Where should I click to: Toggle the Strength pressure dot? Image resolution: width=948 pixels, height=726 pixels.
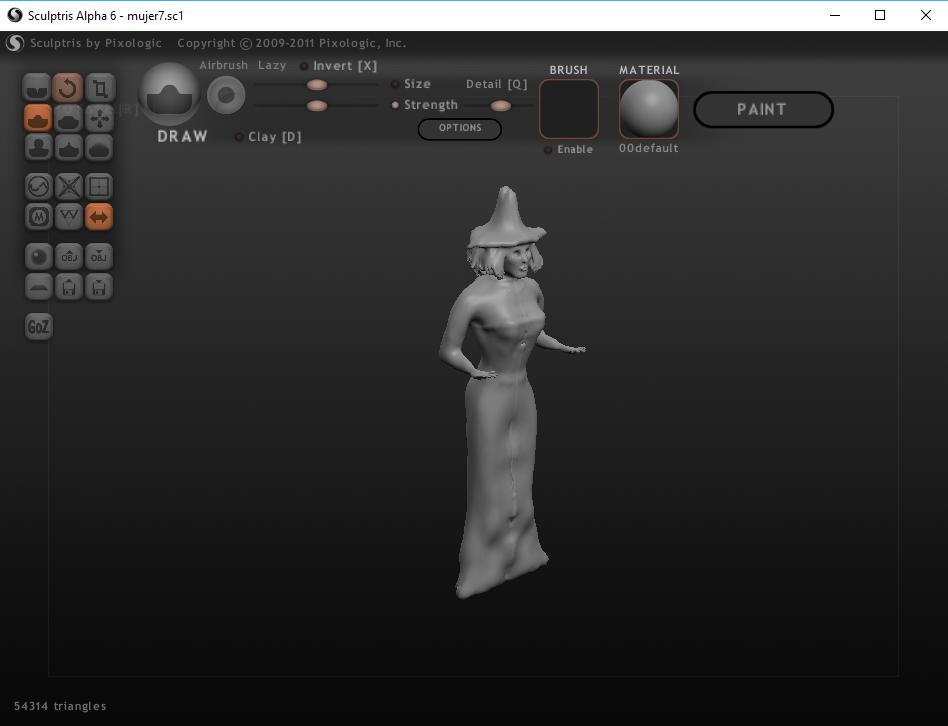pos(395,105)
